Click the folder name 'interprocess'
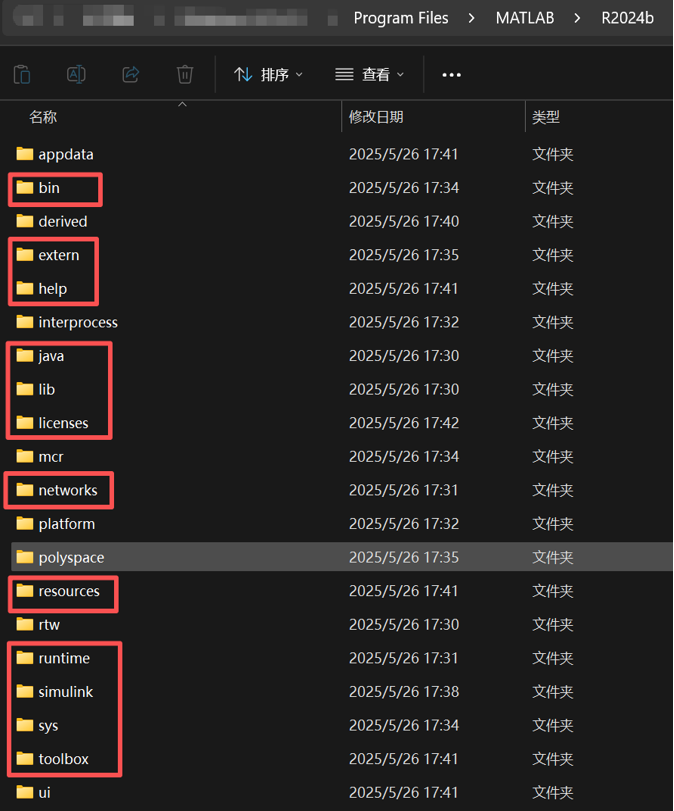 [x=78, y=323]
